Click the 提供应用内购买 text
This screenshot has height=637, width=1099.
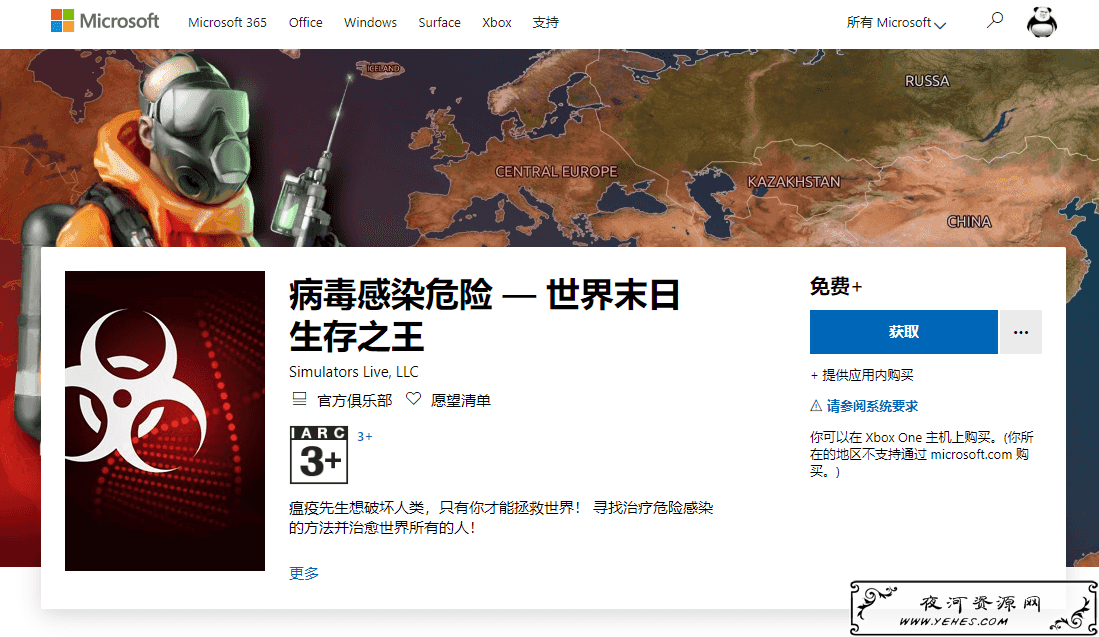coord(862,375)
